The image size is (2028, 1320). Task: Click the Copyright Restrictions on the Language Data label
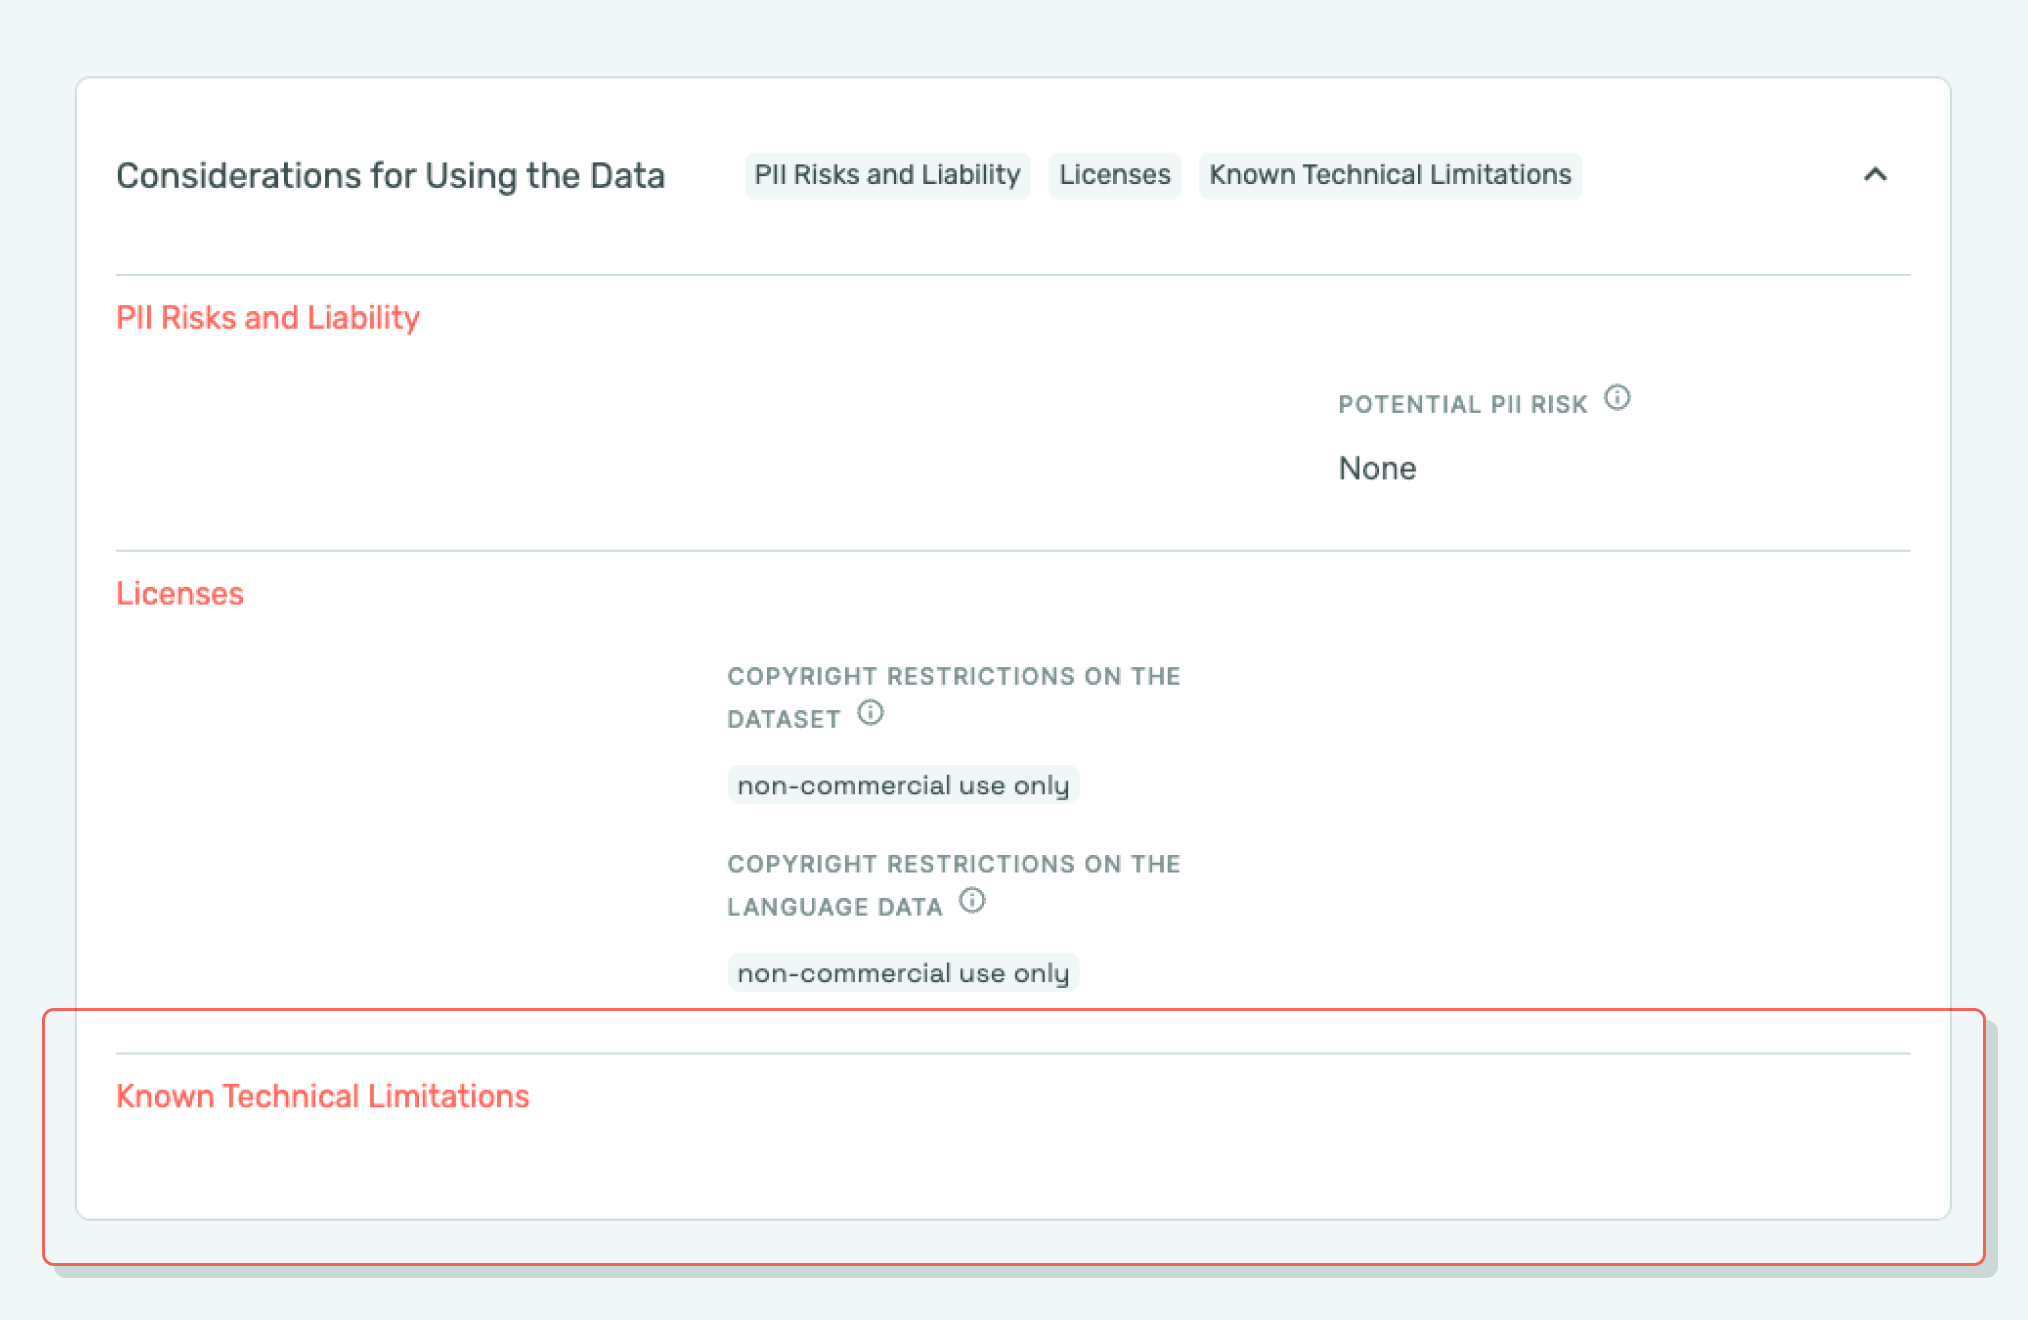(954, 885)
